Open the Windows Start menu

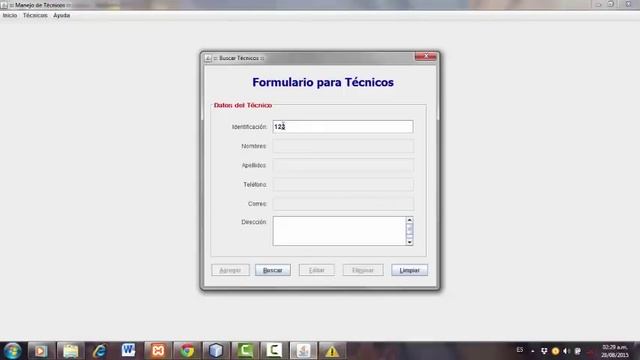click(x=12, y=351)
